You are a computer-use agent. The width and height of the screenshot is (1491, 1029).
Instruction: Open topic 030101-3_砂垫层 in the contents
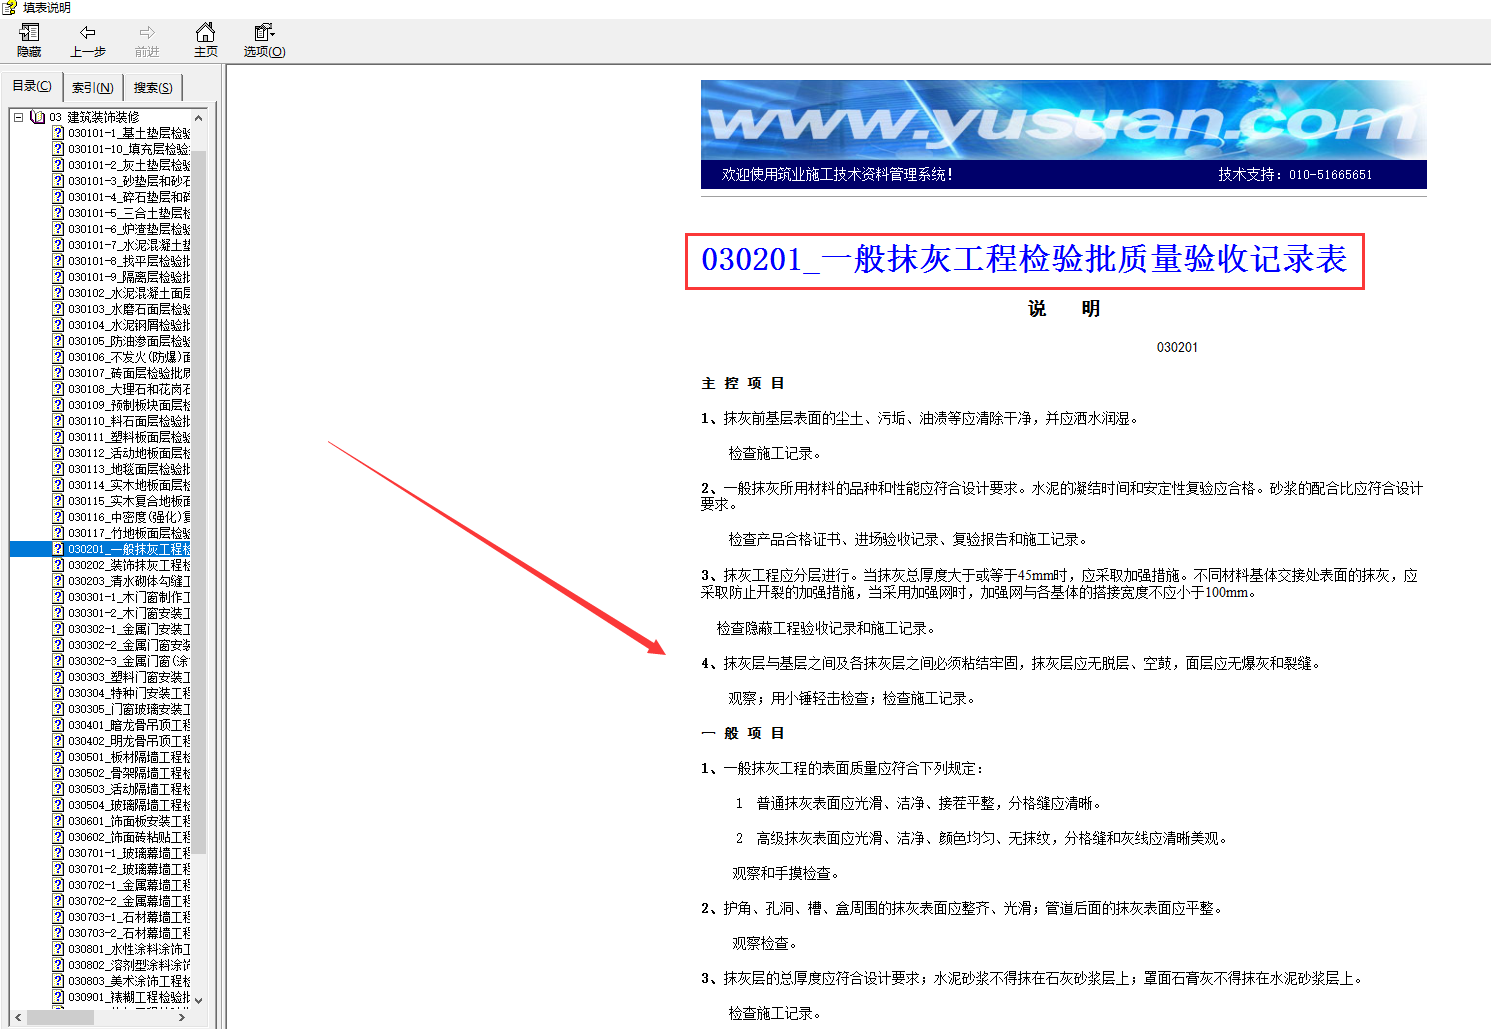coord(129,181)
